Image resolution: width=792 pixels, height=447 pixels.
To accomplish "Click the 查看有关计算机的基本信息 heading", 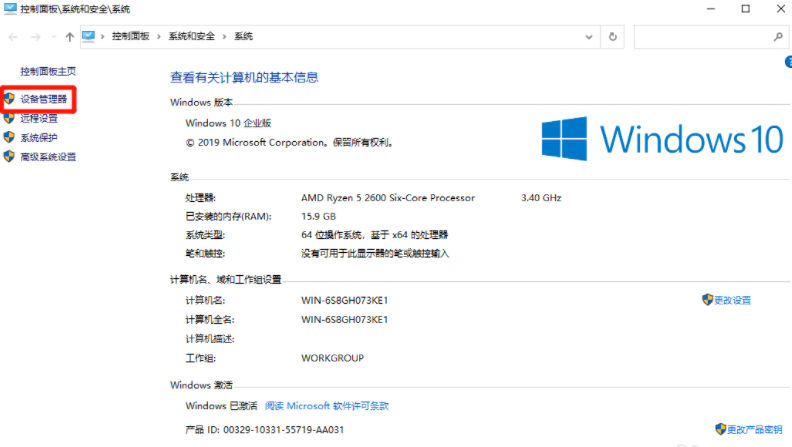I will (x=244, y=77).
